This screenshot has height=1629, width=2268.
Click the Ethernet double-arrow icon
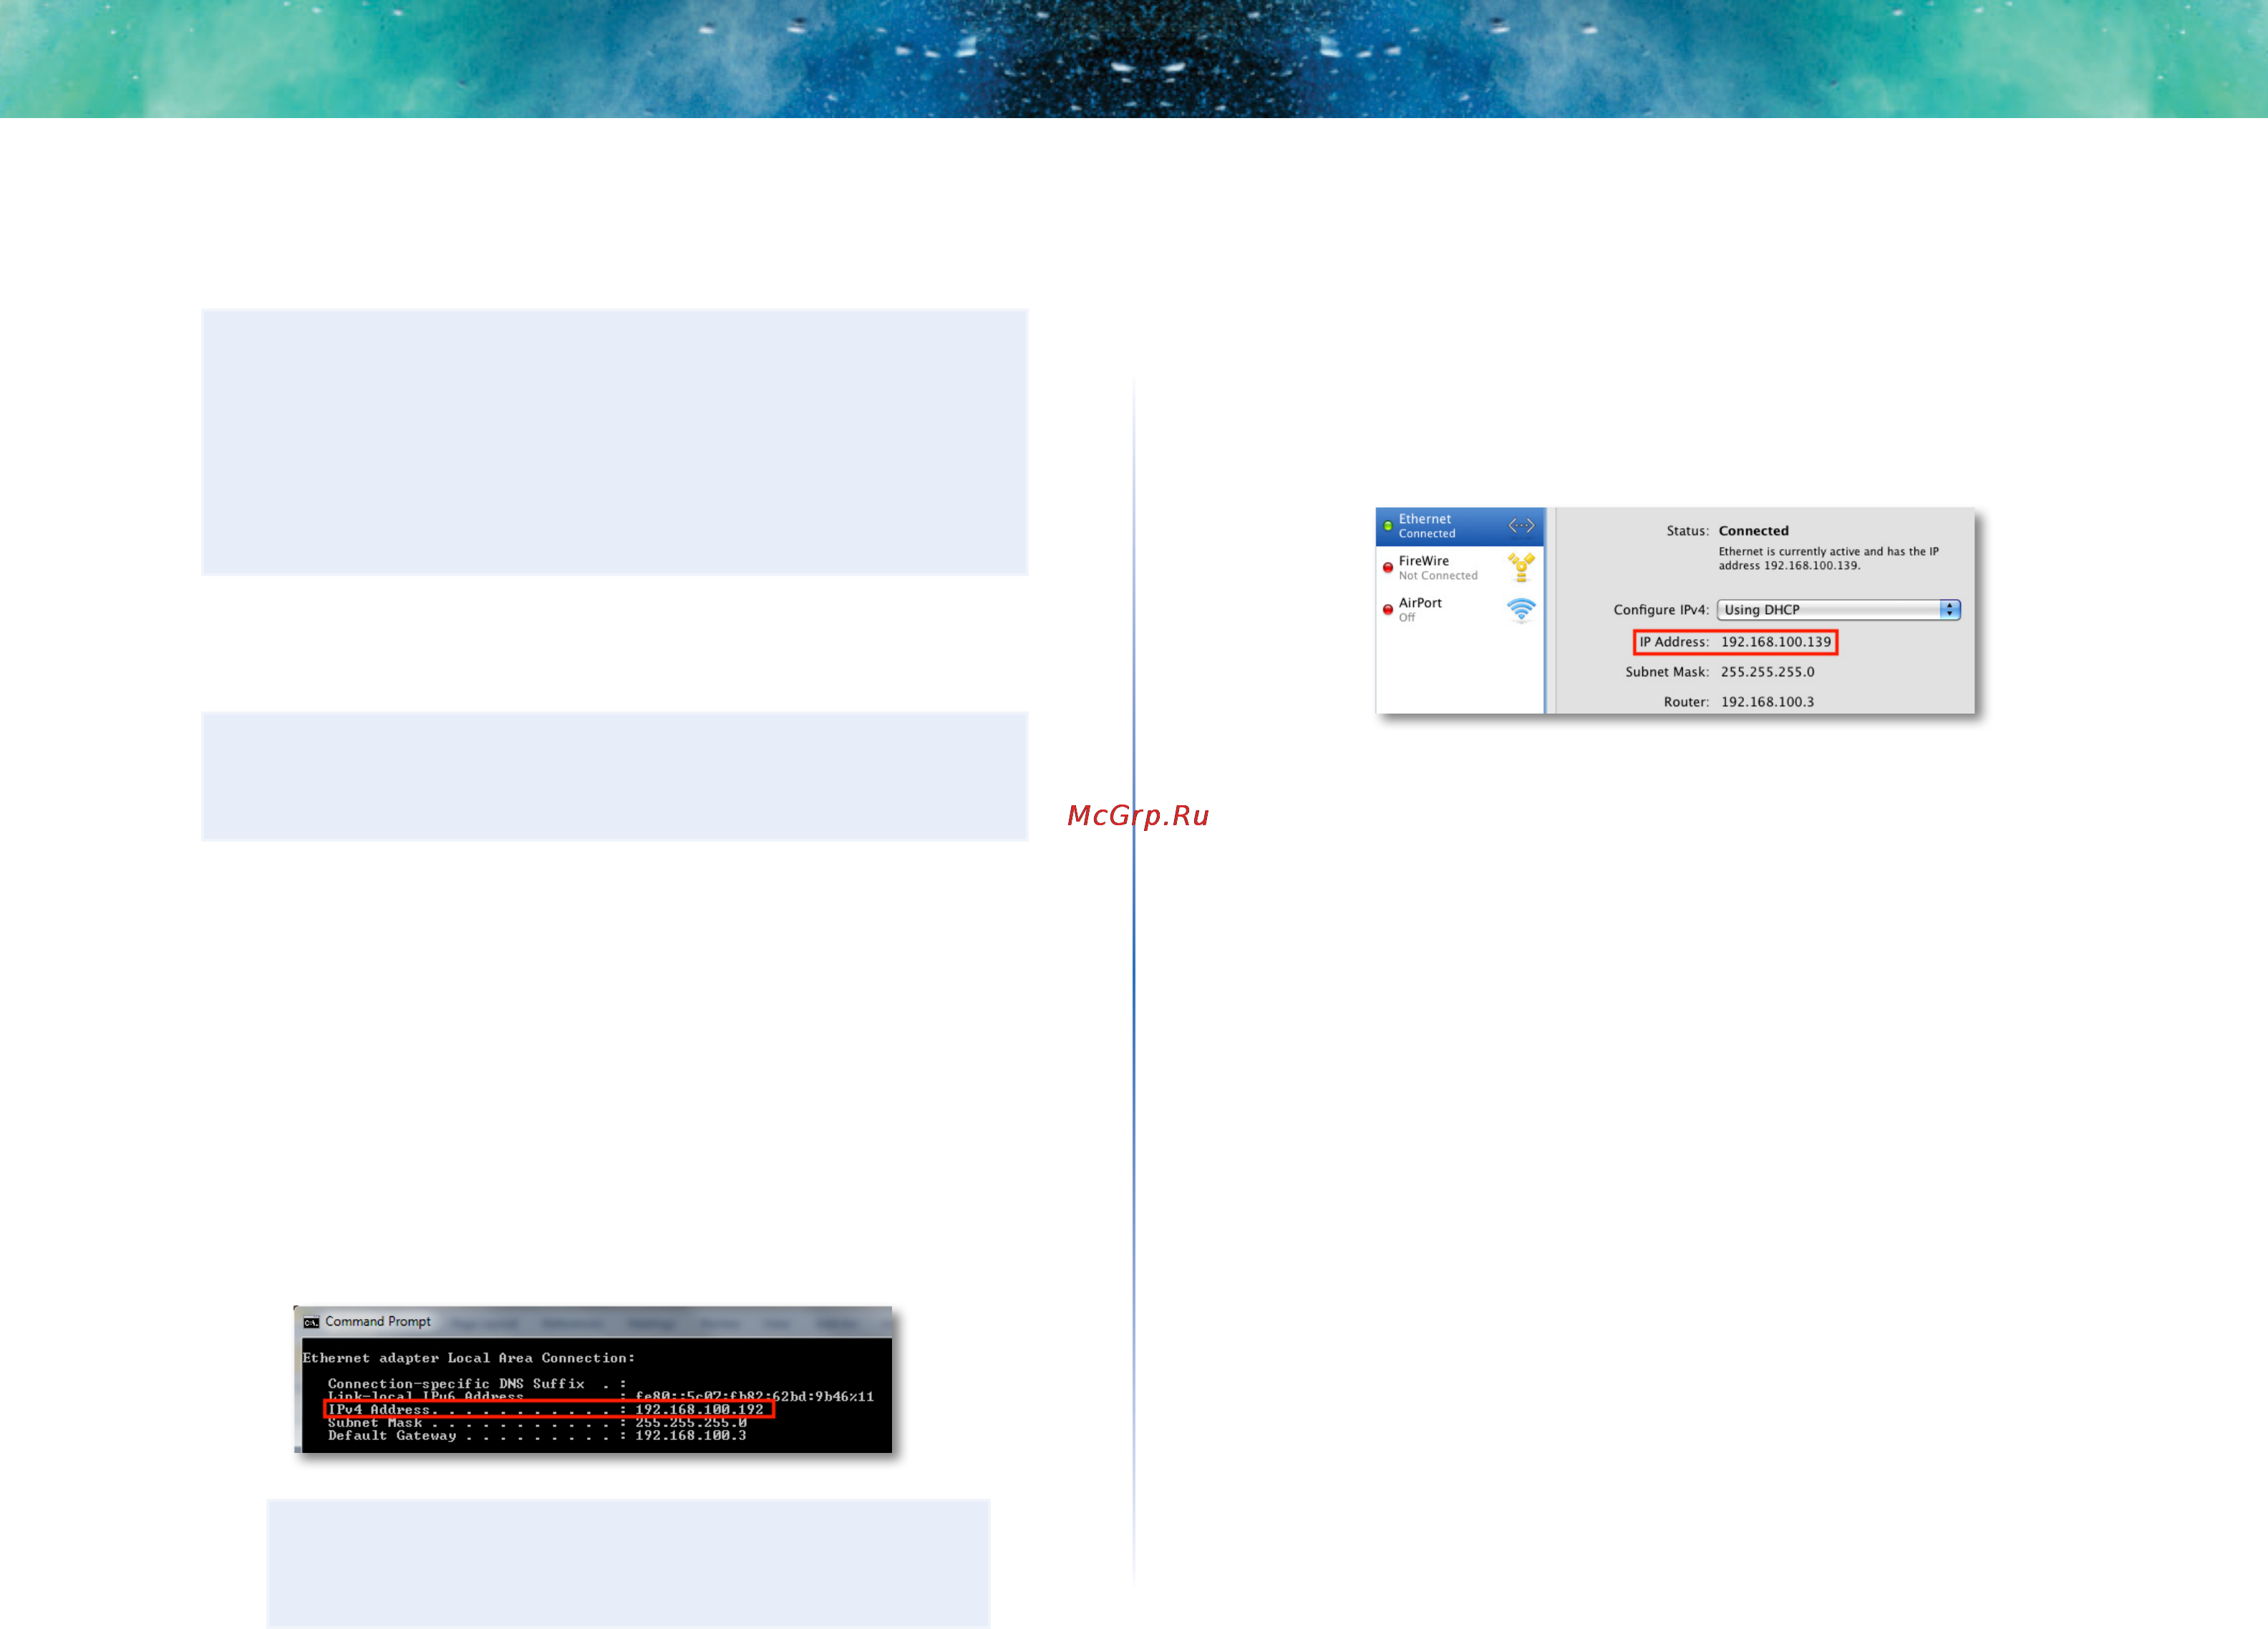click(x=1521, y=526)
